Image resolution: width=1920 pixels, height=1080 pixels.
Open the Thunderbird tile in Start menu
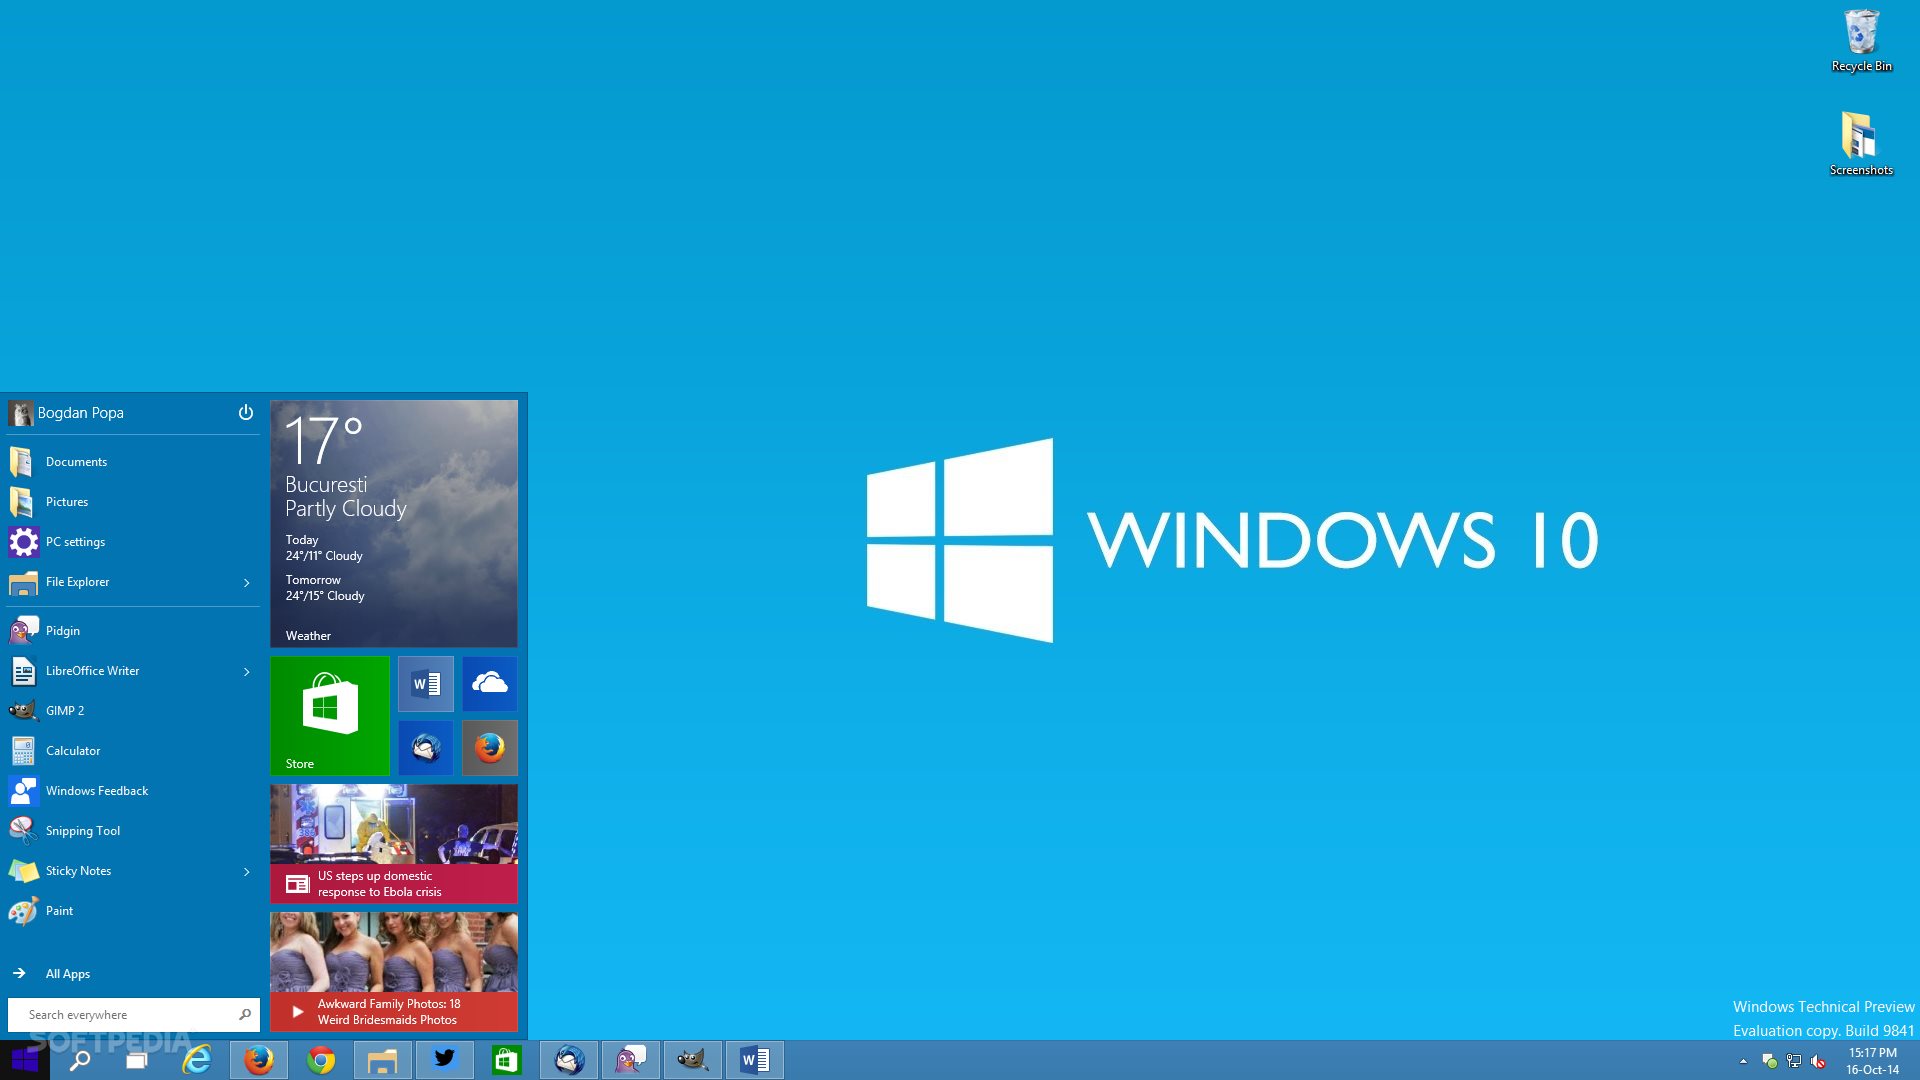[426, 748]
